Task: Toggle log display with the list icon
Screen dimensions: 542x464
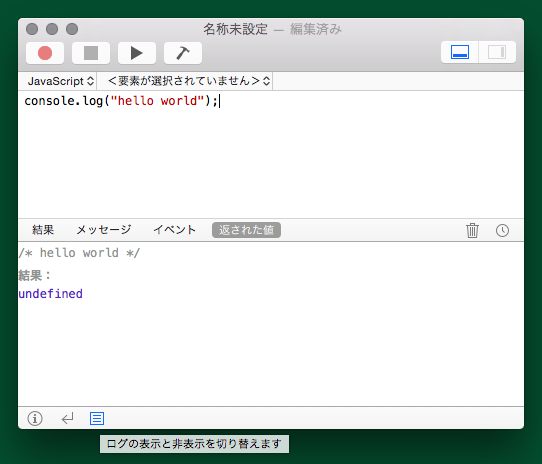Action: [97, 418]
